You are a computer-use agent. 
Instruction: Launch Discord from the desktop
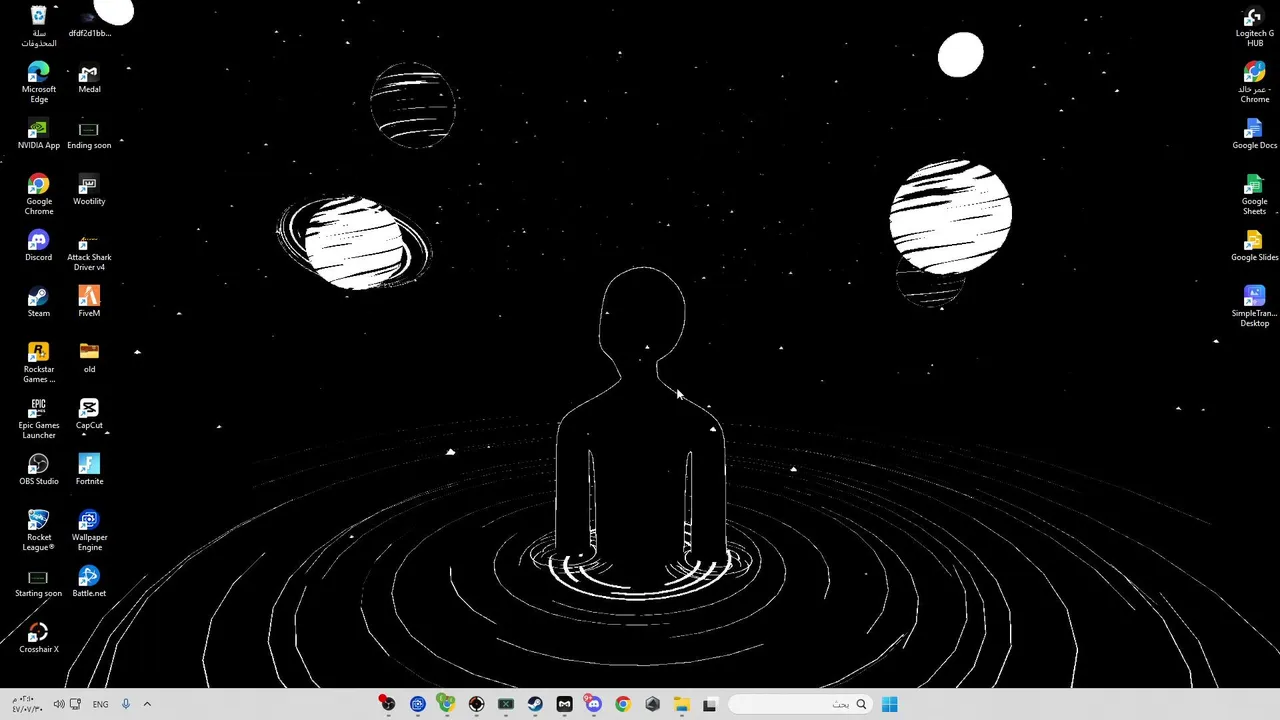[x=38, y=247]
